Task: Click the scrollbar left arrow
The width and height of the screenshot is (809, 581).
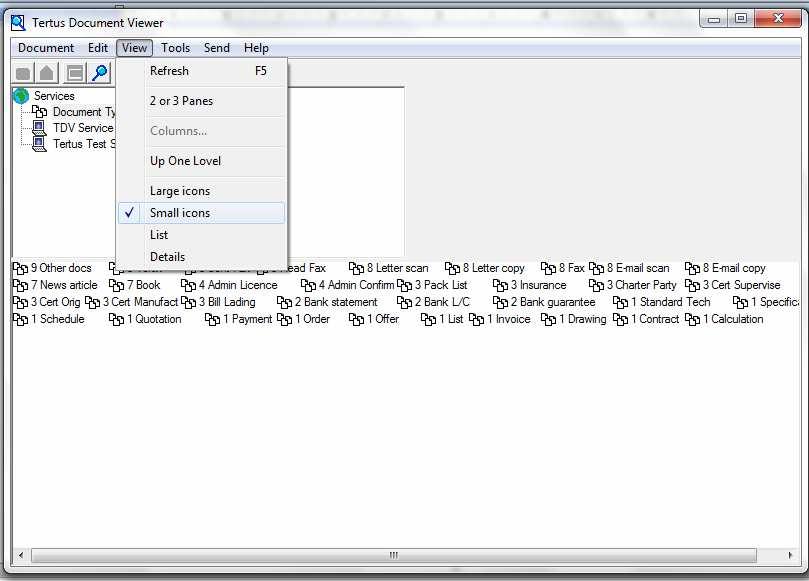Action: [21, 555]
